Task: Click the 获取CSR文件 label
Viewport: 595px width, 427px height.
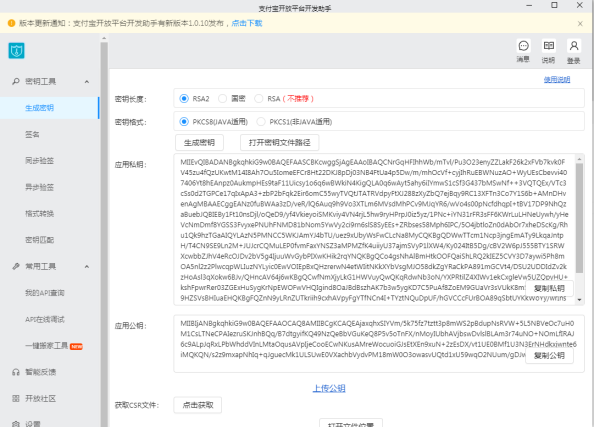Action: coord(137,405)
